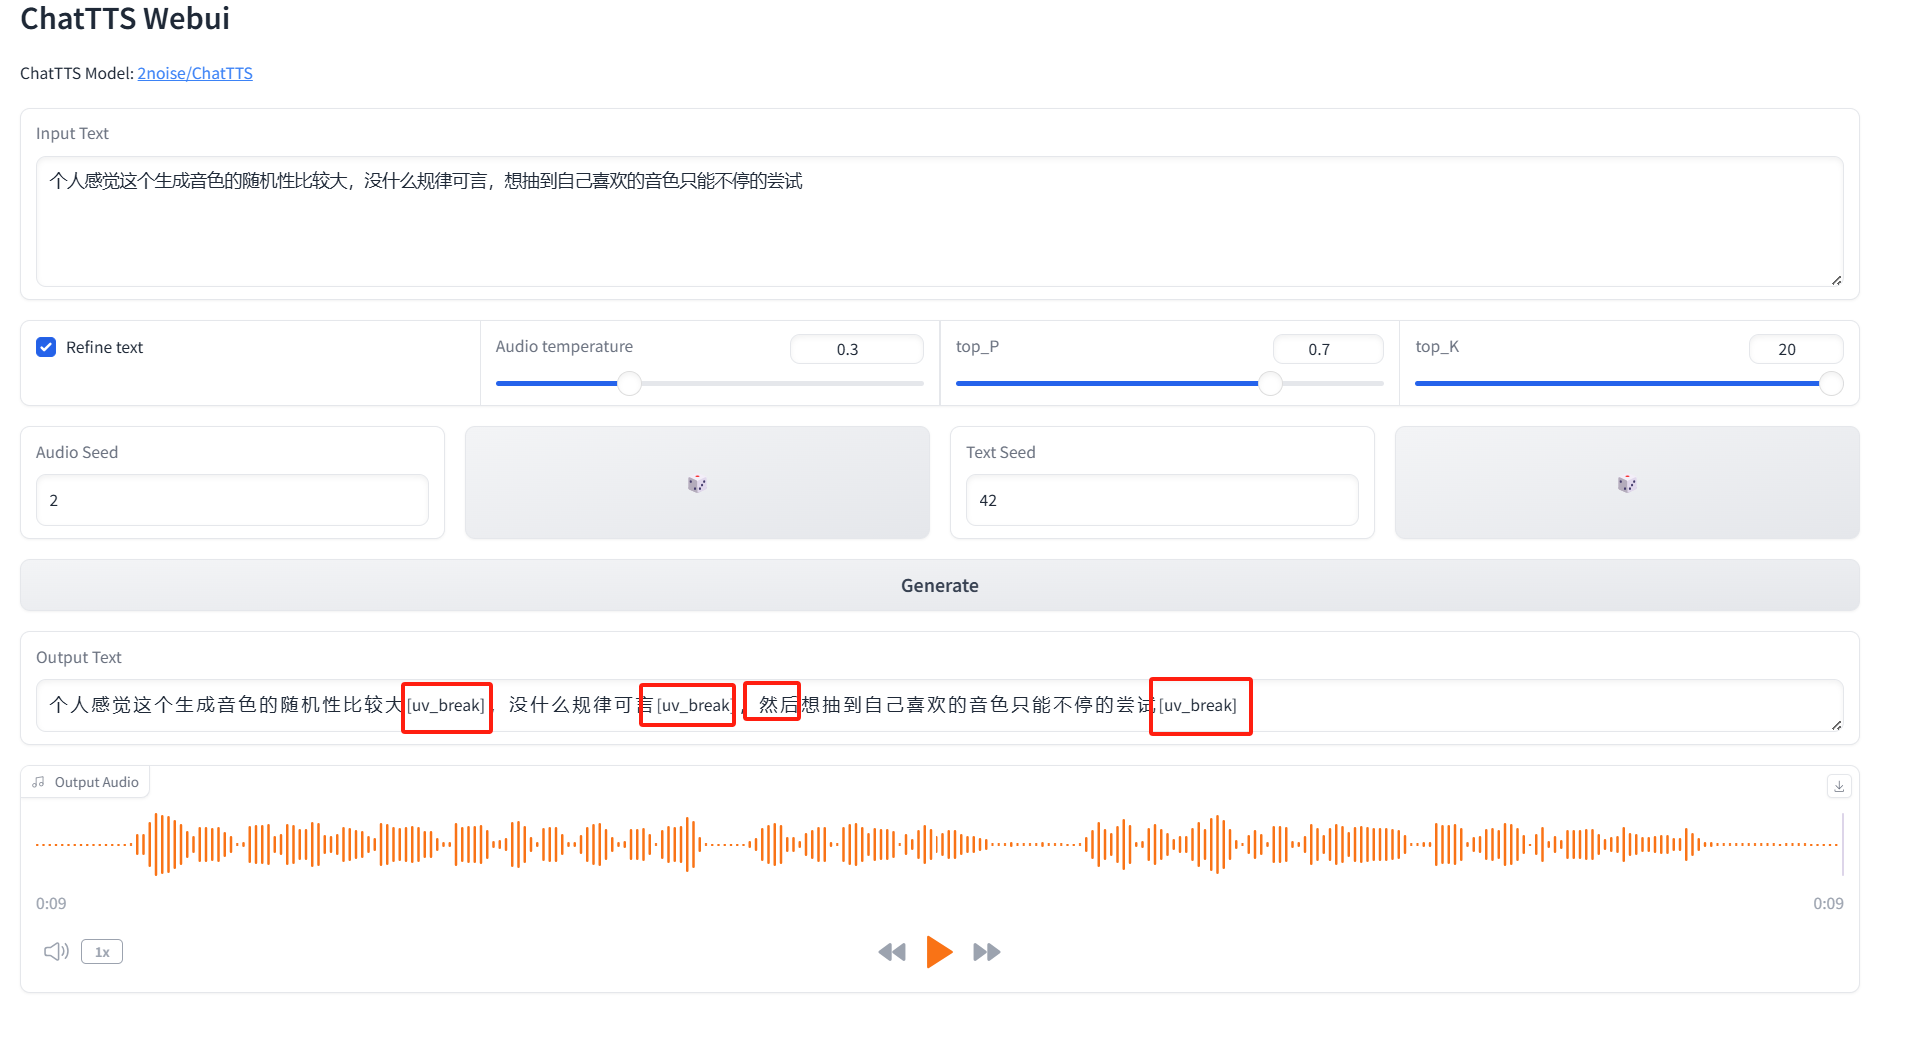
Task: Click the download icon above the audio waveform
Action: pos(1838,786)
